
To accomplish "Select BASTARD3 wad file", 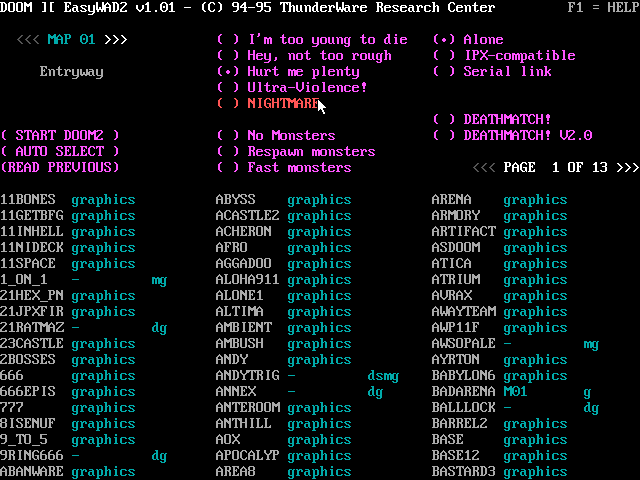I will coord(464,471).
